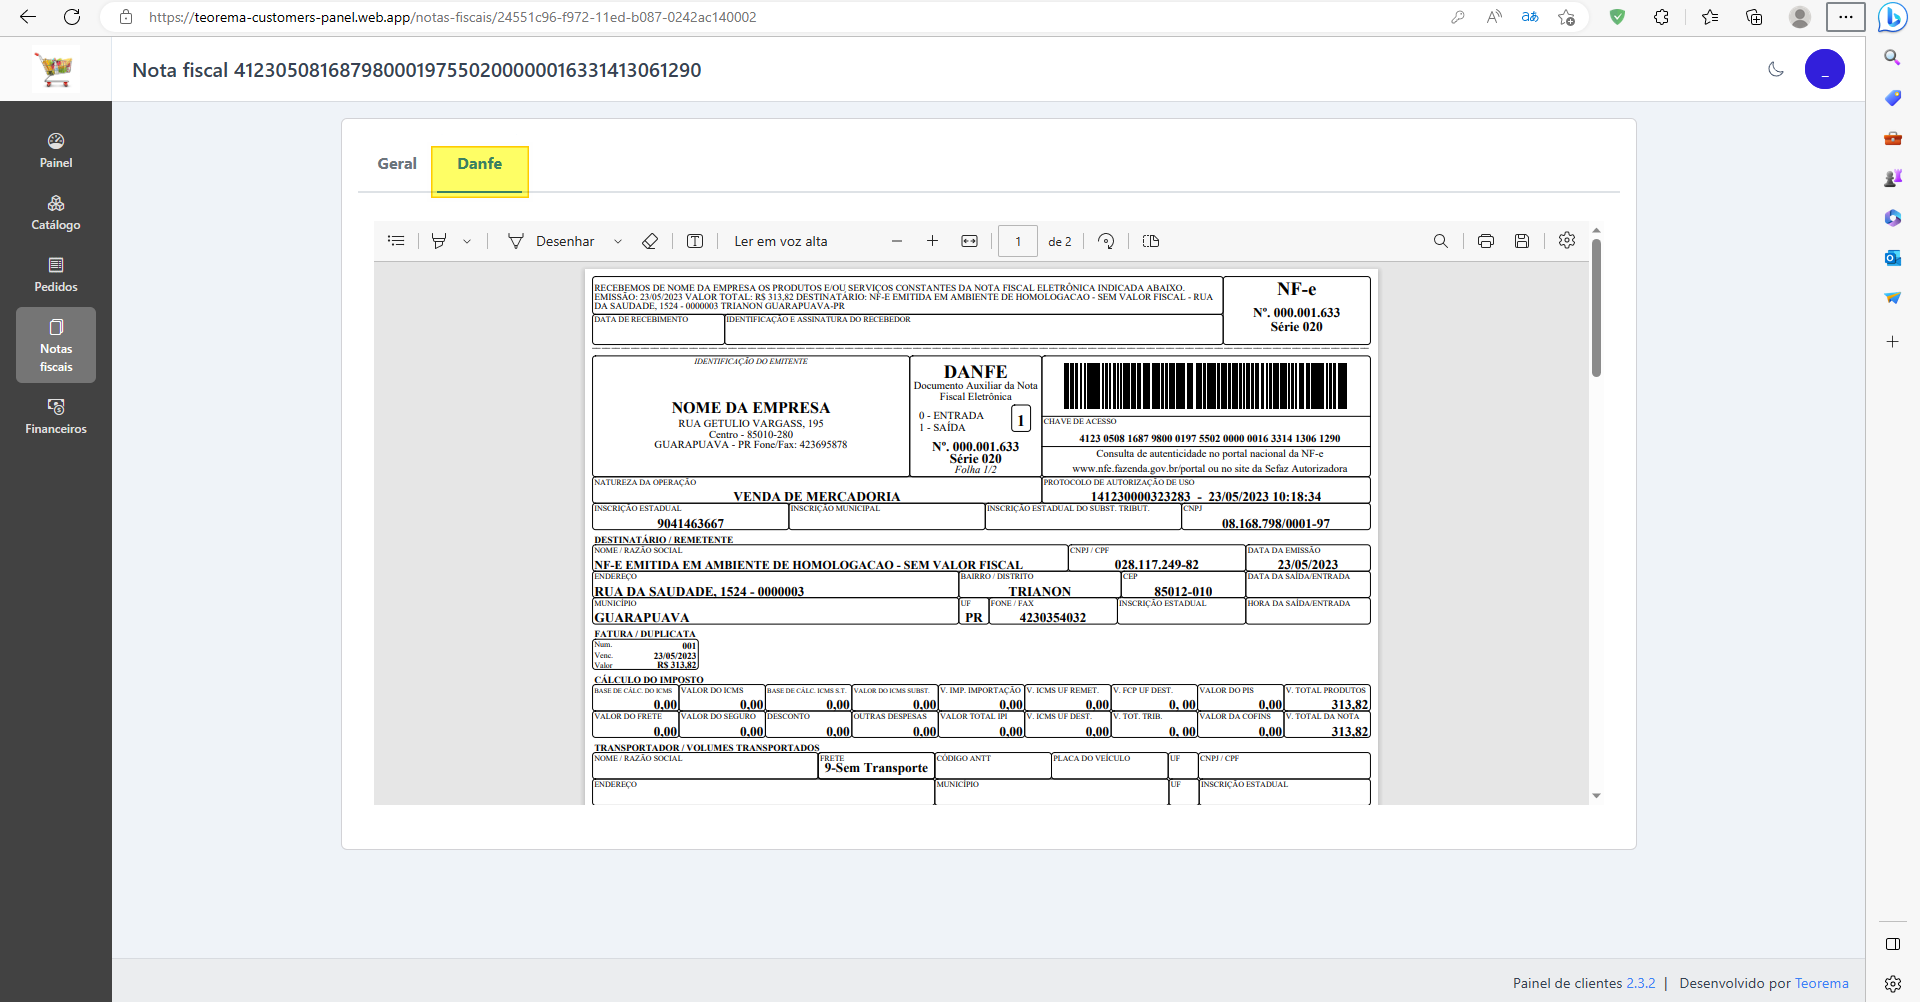Toggle Edge sidebar layout icon
The image size is (1920, 1002).
(1892, 944)
